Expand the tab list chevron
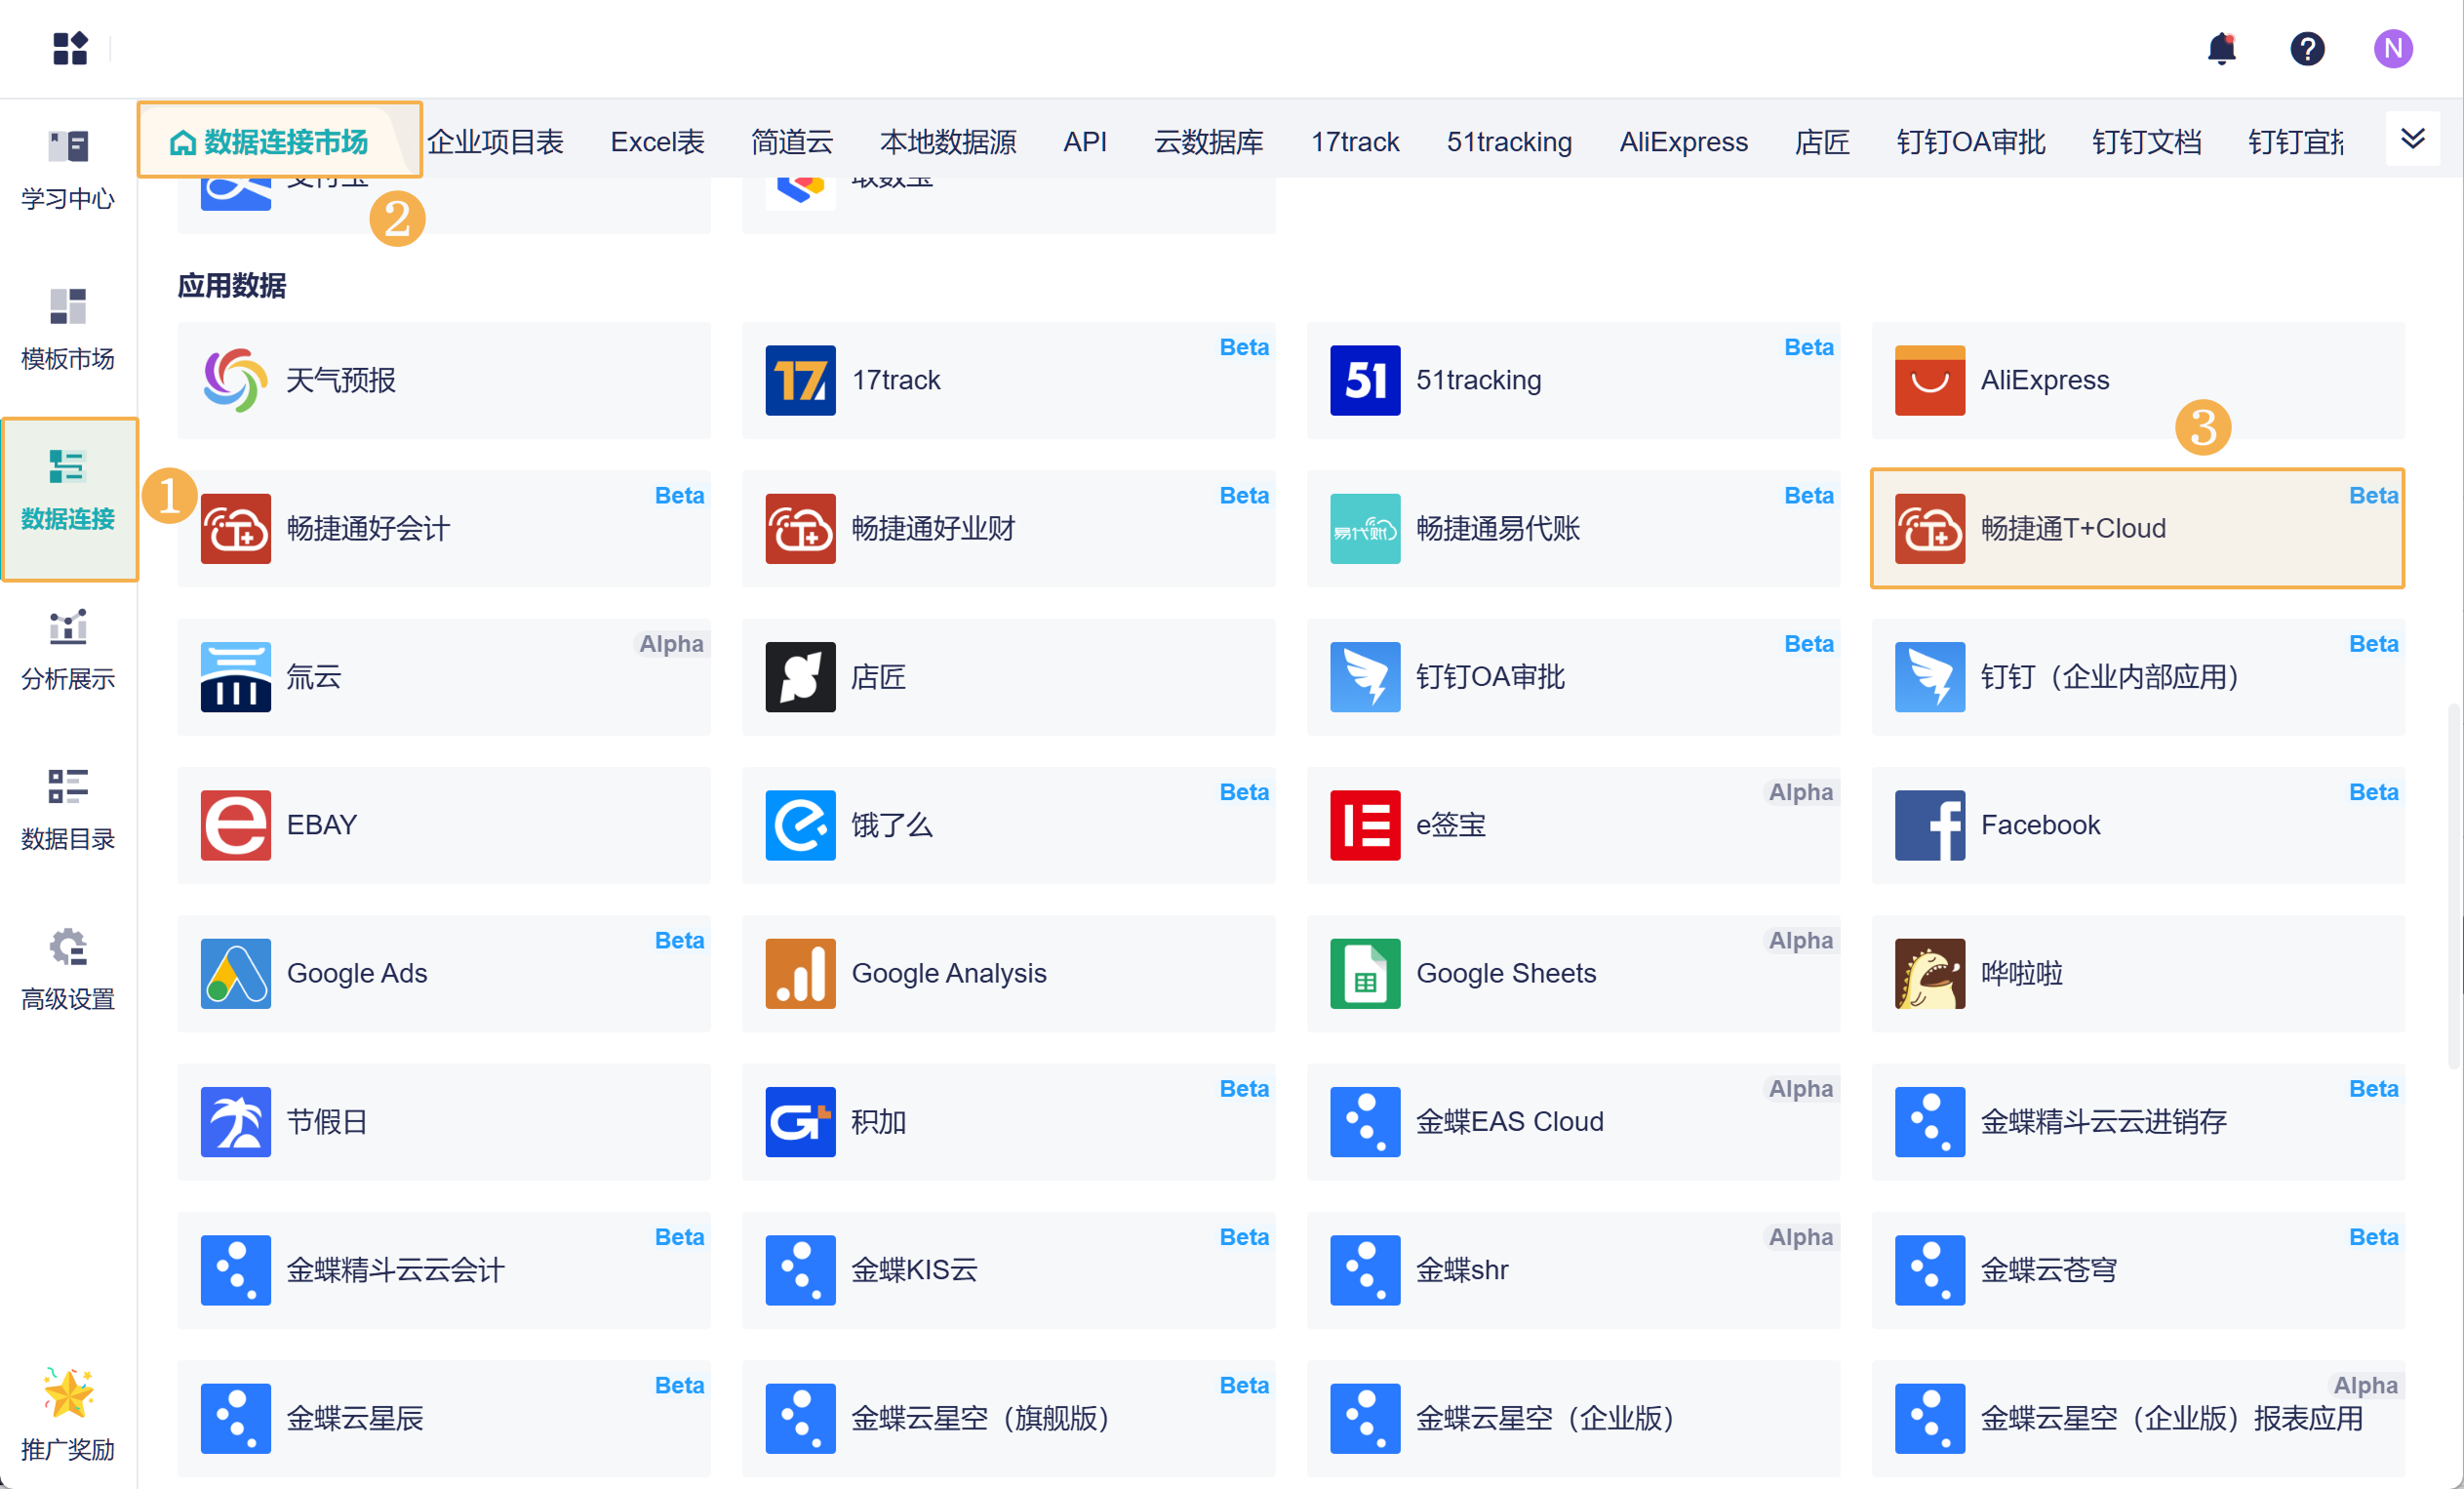The height and width of the screenshot is (1489, 2464). pos(2412,139)
